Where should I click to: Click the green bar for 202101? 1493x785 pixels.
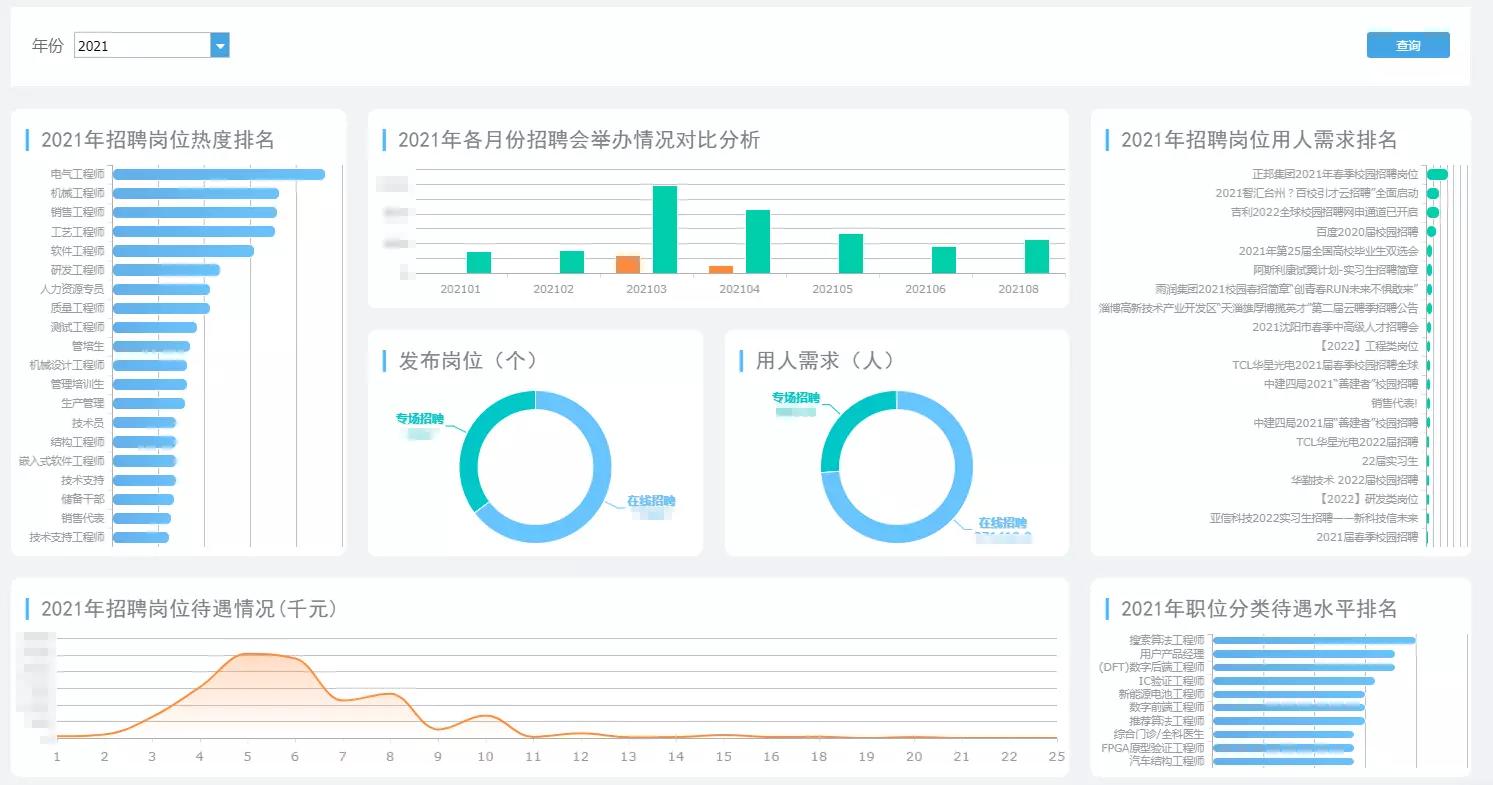tap(479, 262)
